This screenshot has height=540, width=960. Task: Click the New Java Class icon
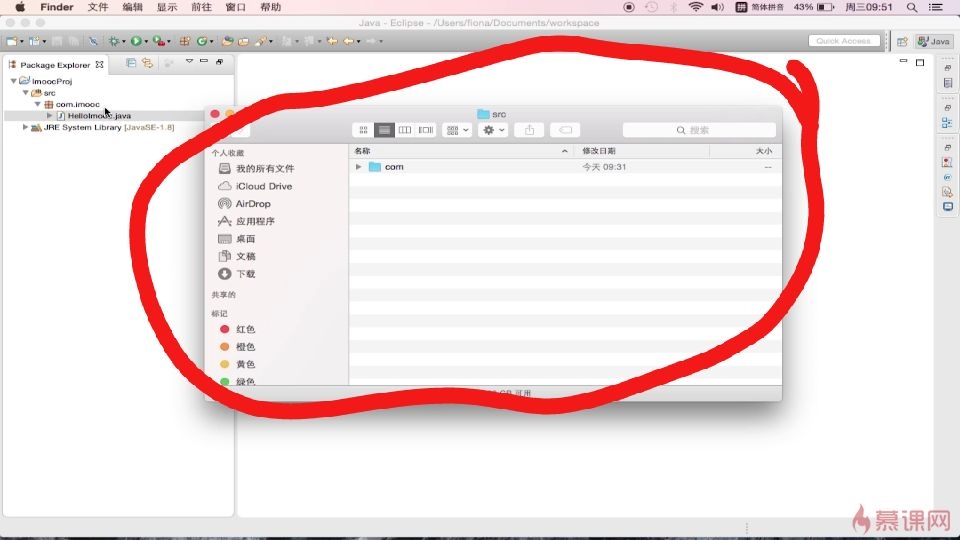pyautogui.click(x=201, y=41)
